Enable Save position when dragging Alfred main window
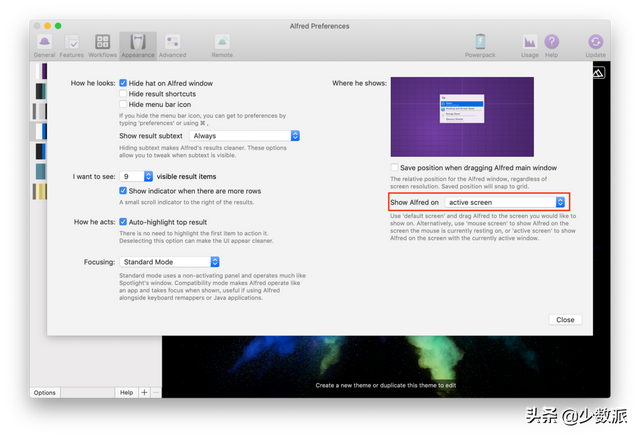 click(394, 167)
